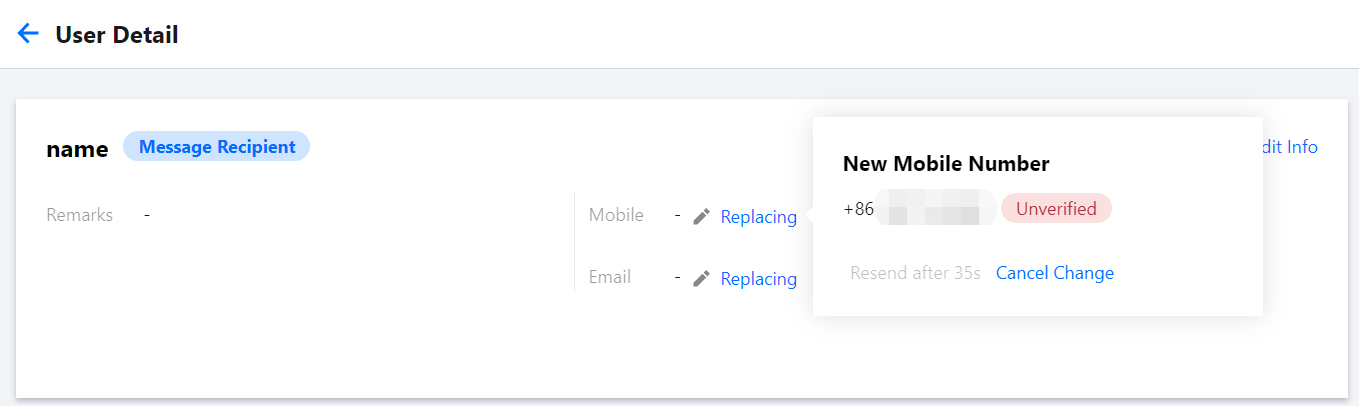Click the Email field label
The image size is (1359, 406).
pyautogui.click(x=610, y=277)
